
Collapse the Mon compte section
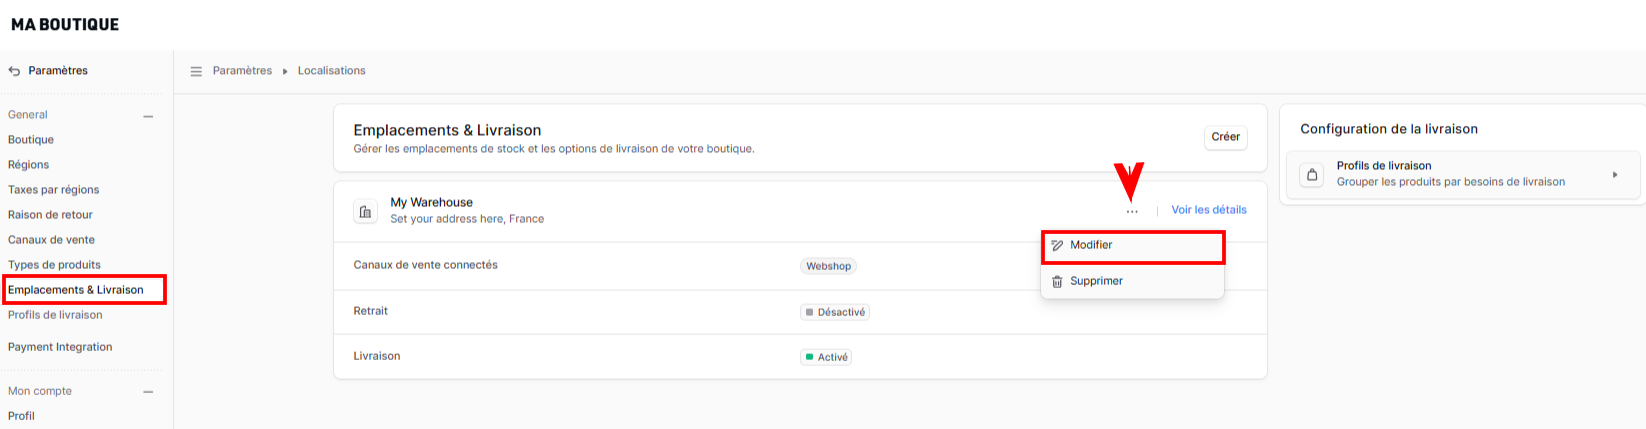coord(148,392)
